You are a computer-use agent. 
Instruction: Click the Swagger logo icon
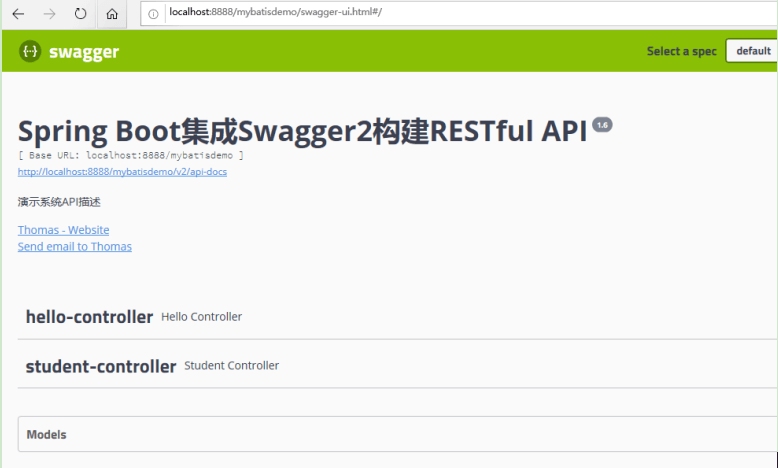tap(30, 51)
